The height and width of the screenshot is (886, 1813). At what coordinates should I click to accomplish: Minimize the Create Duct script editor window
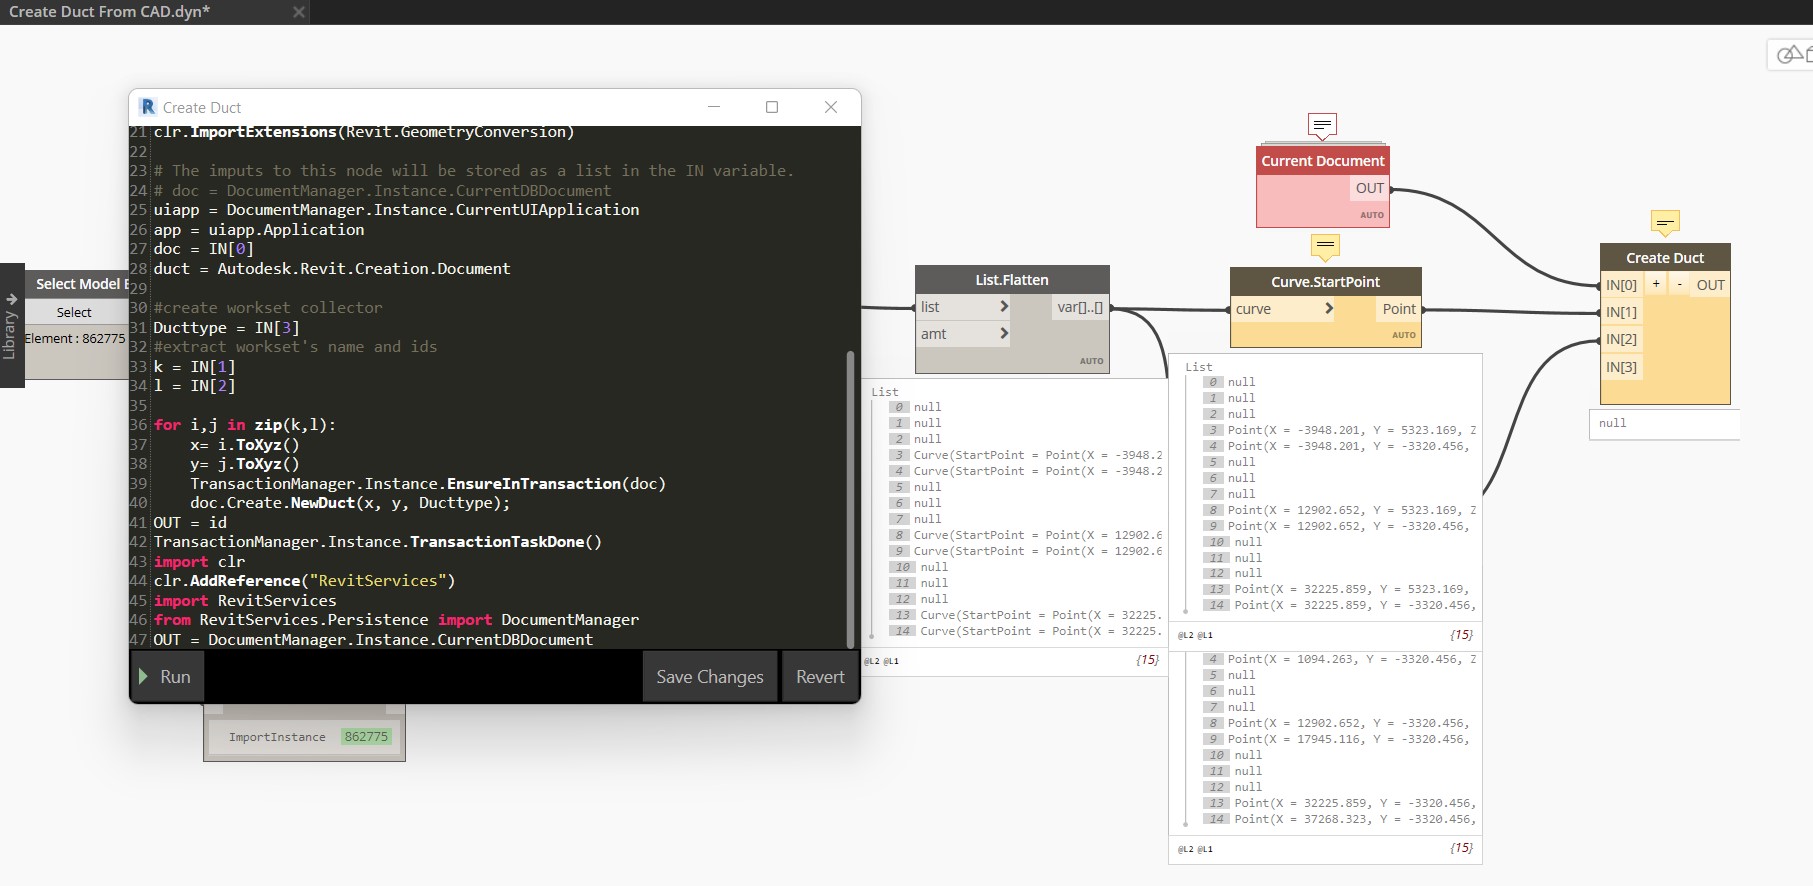point(714,107)
